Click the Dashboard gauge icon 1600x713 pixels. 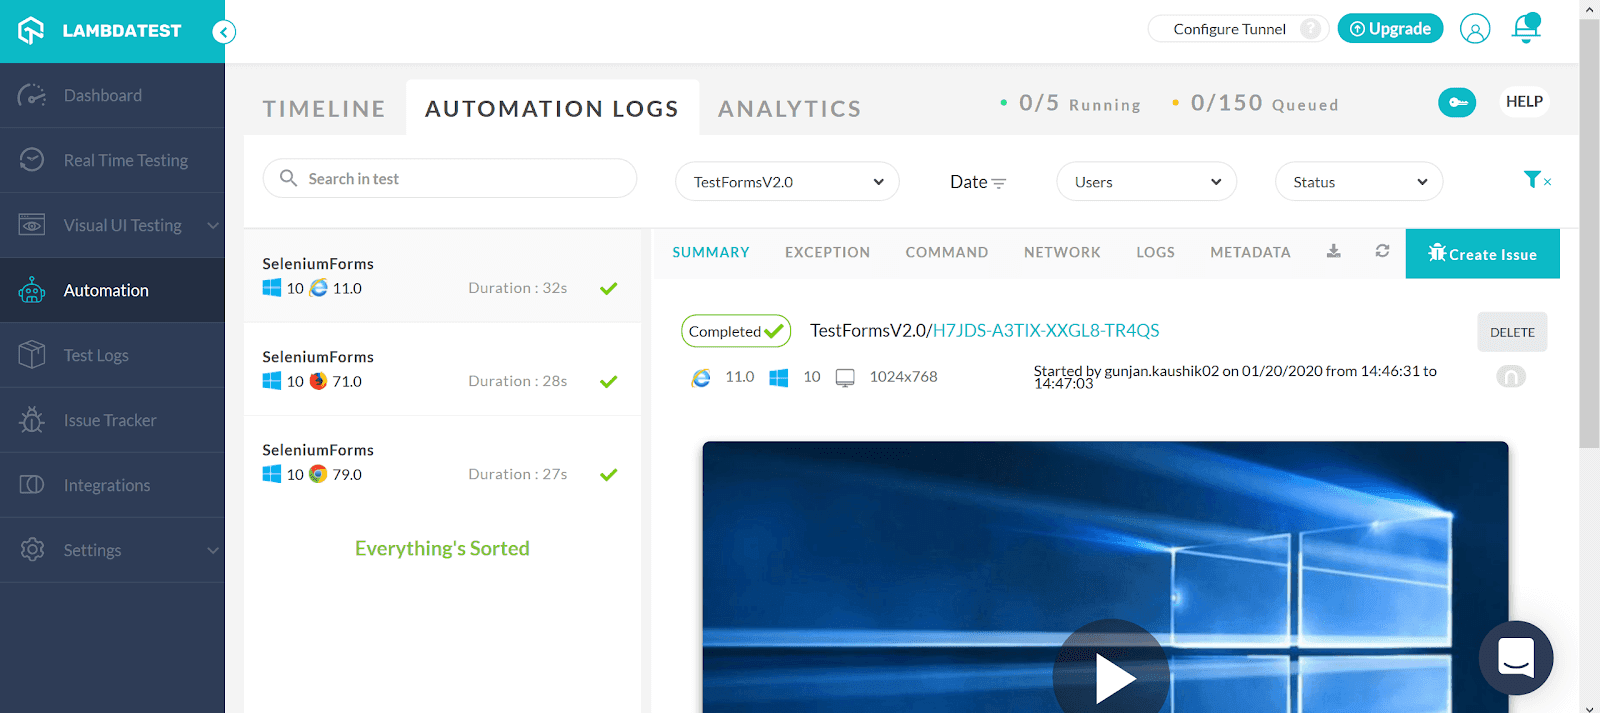pos(32,96)
